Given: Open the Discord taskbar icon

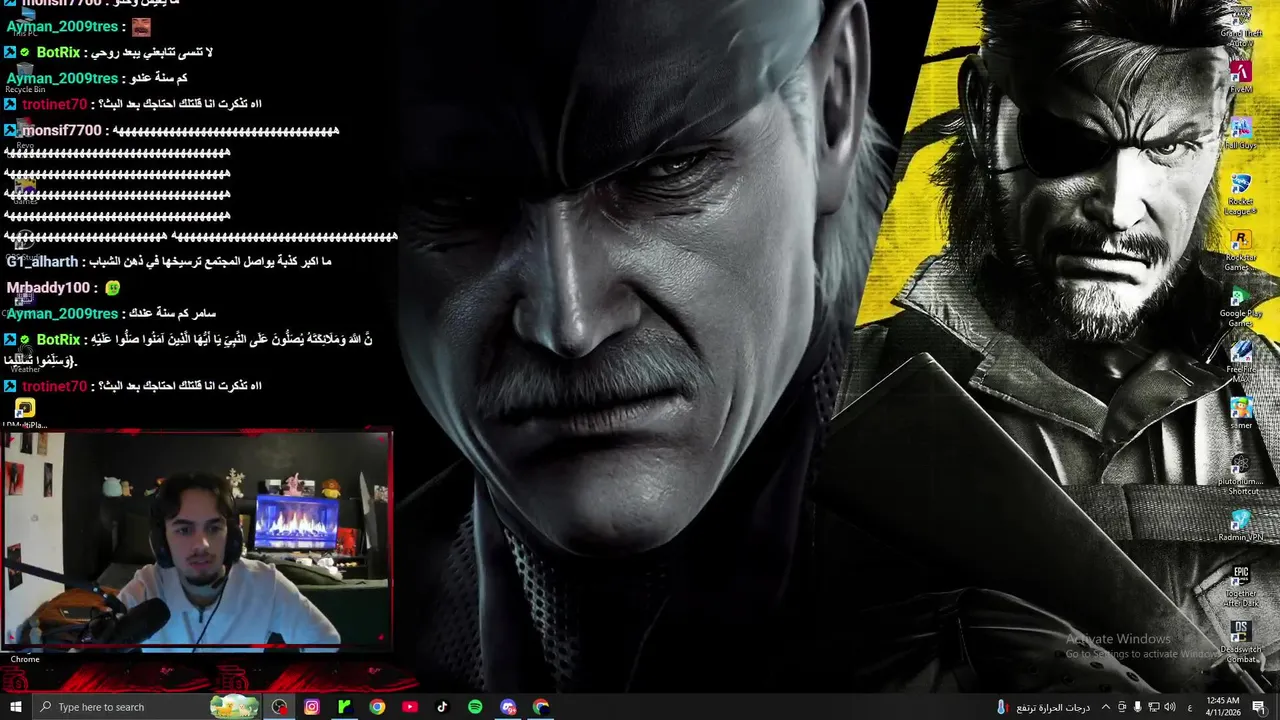Looking at the screenshot, I should click(x=508, y=707).
